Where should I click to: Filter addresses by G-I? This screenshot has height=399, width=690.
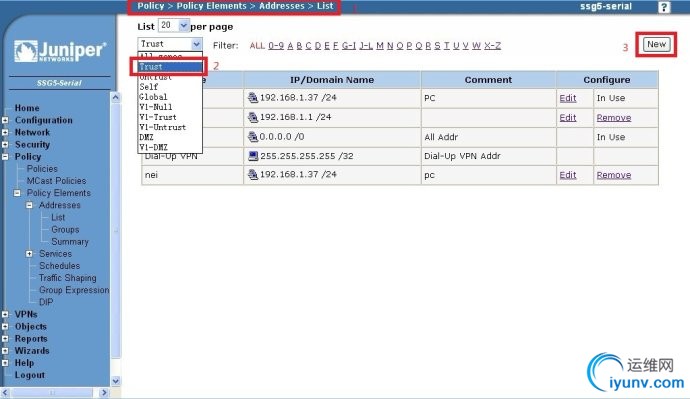click(x=349, y=45)
